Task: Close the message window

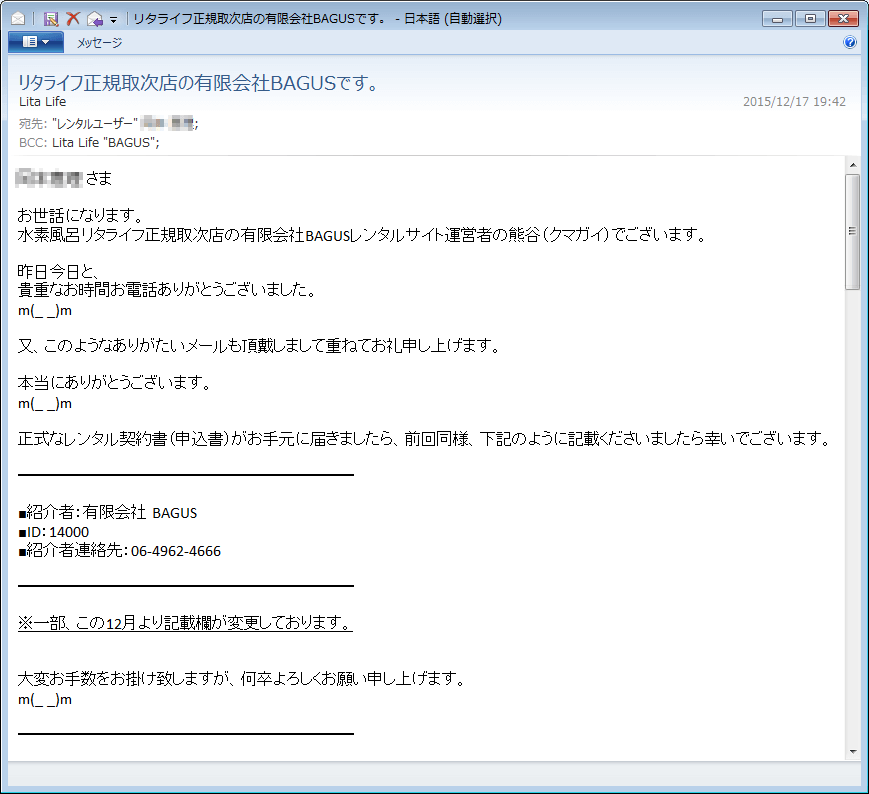Action: tap(844, 19)
